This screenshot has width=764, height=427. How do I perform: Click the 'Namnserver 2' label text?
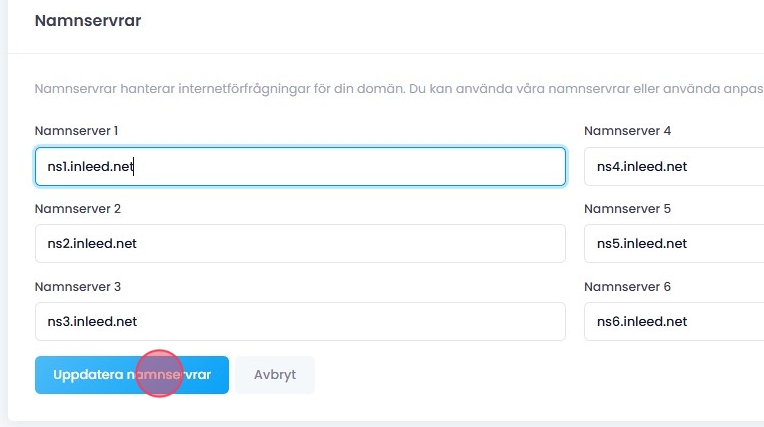[77, 209]
